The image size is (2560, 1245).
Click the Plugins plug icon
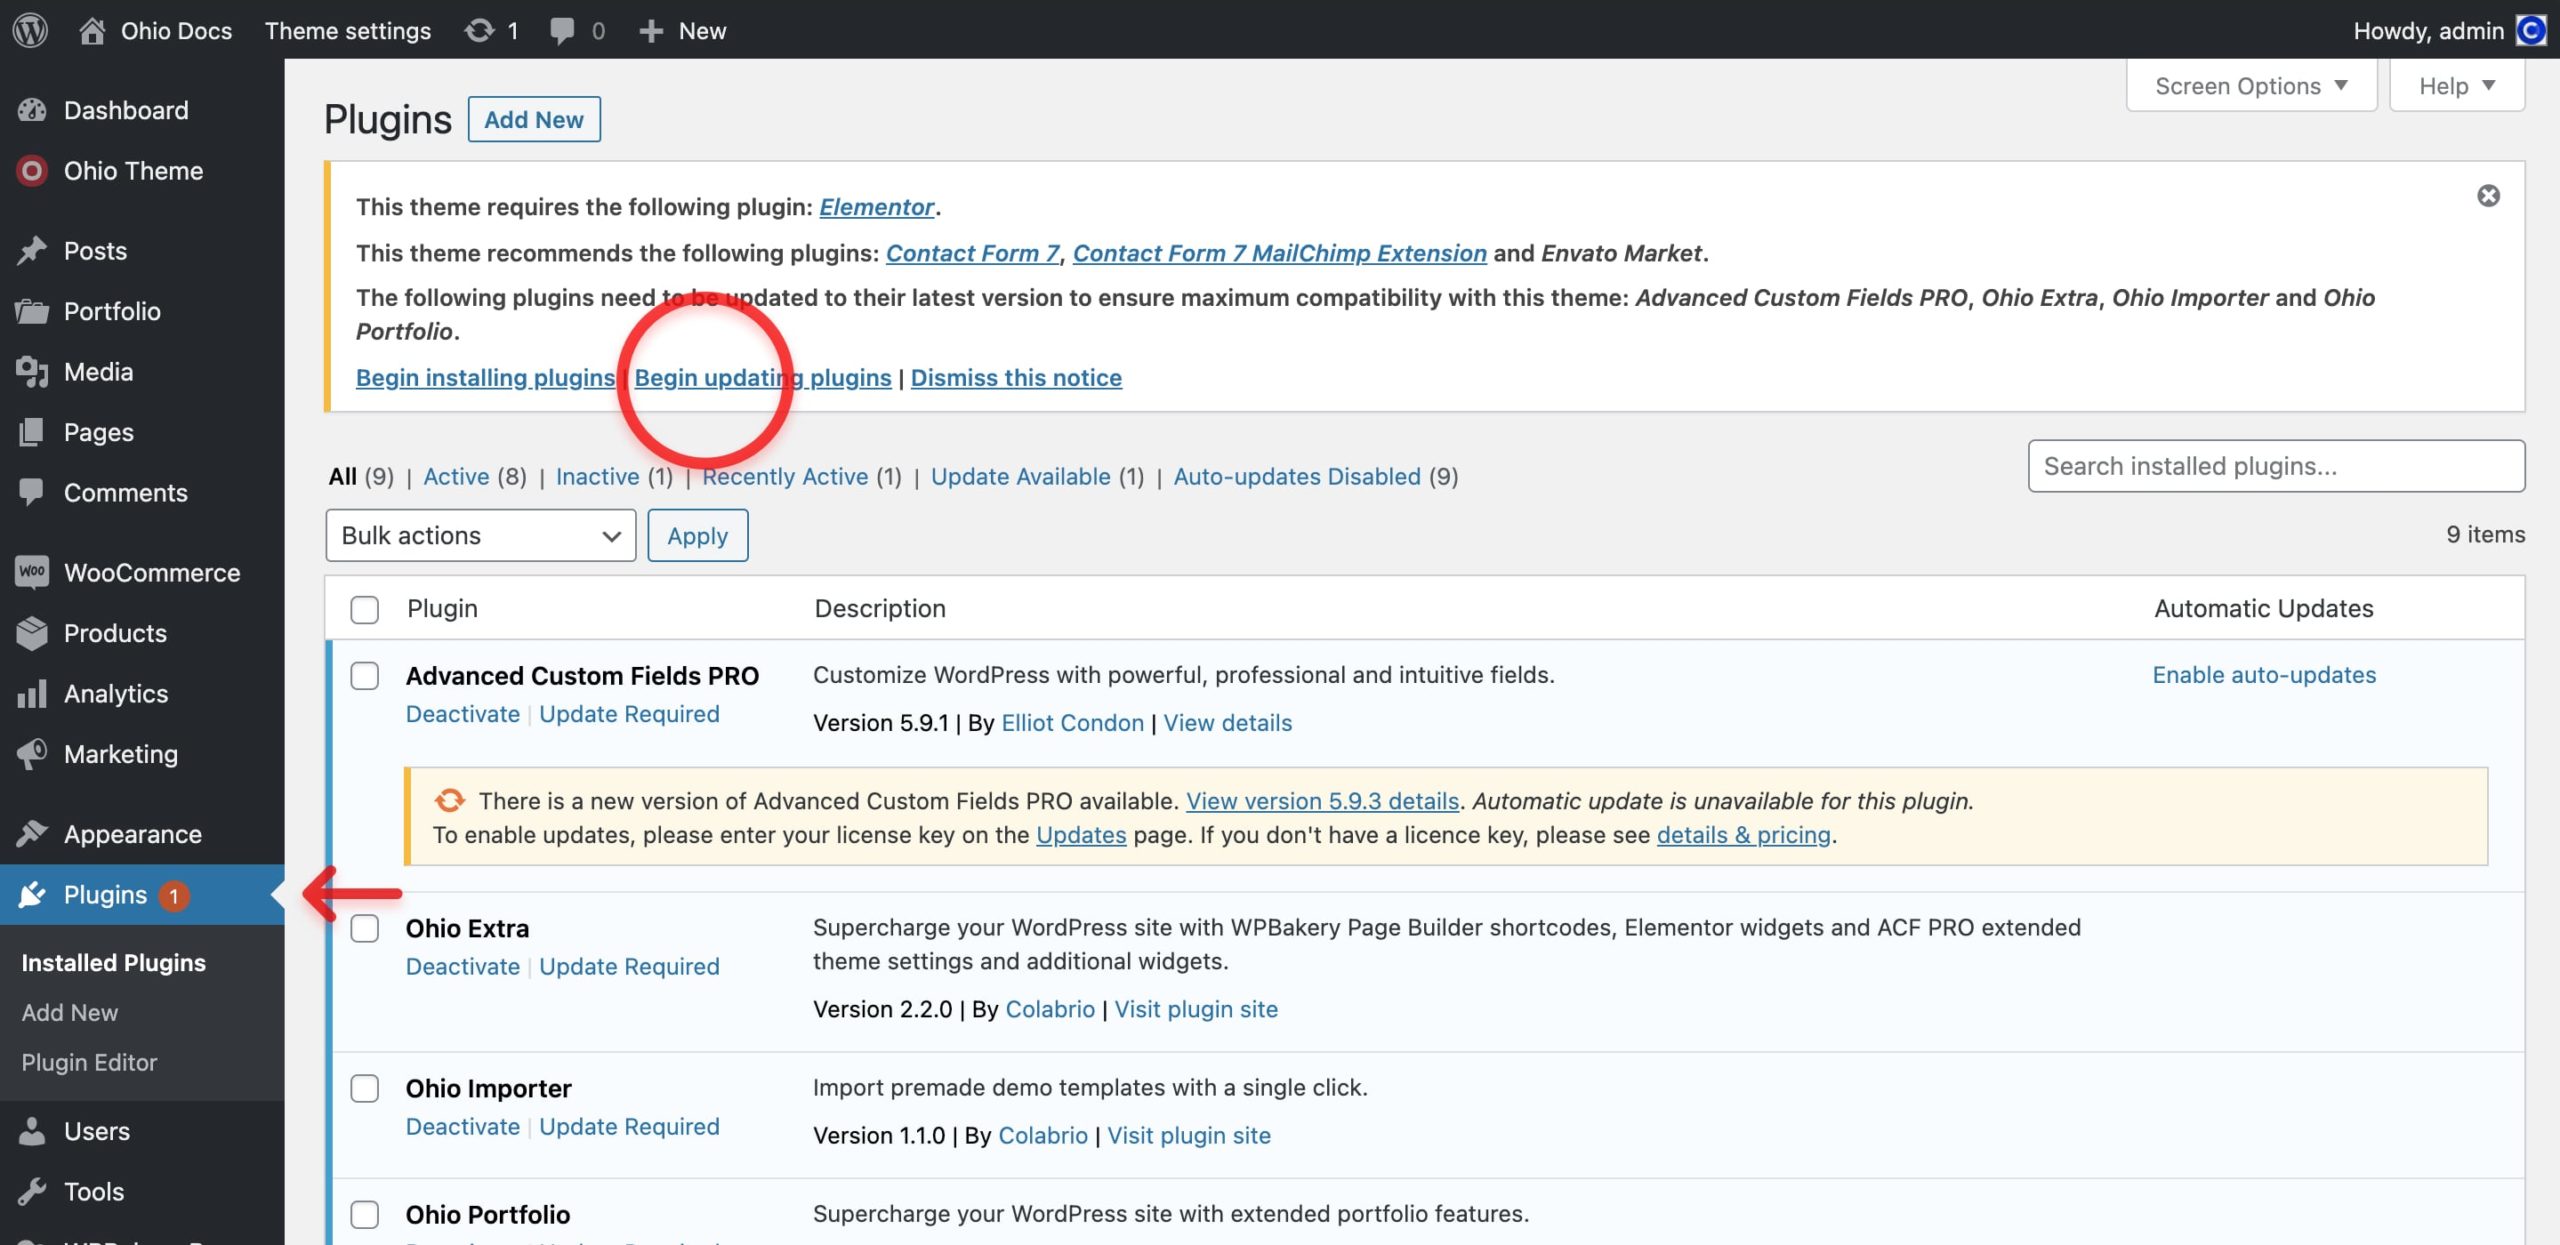[x=32, y=894]
